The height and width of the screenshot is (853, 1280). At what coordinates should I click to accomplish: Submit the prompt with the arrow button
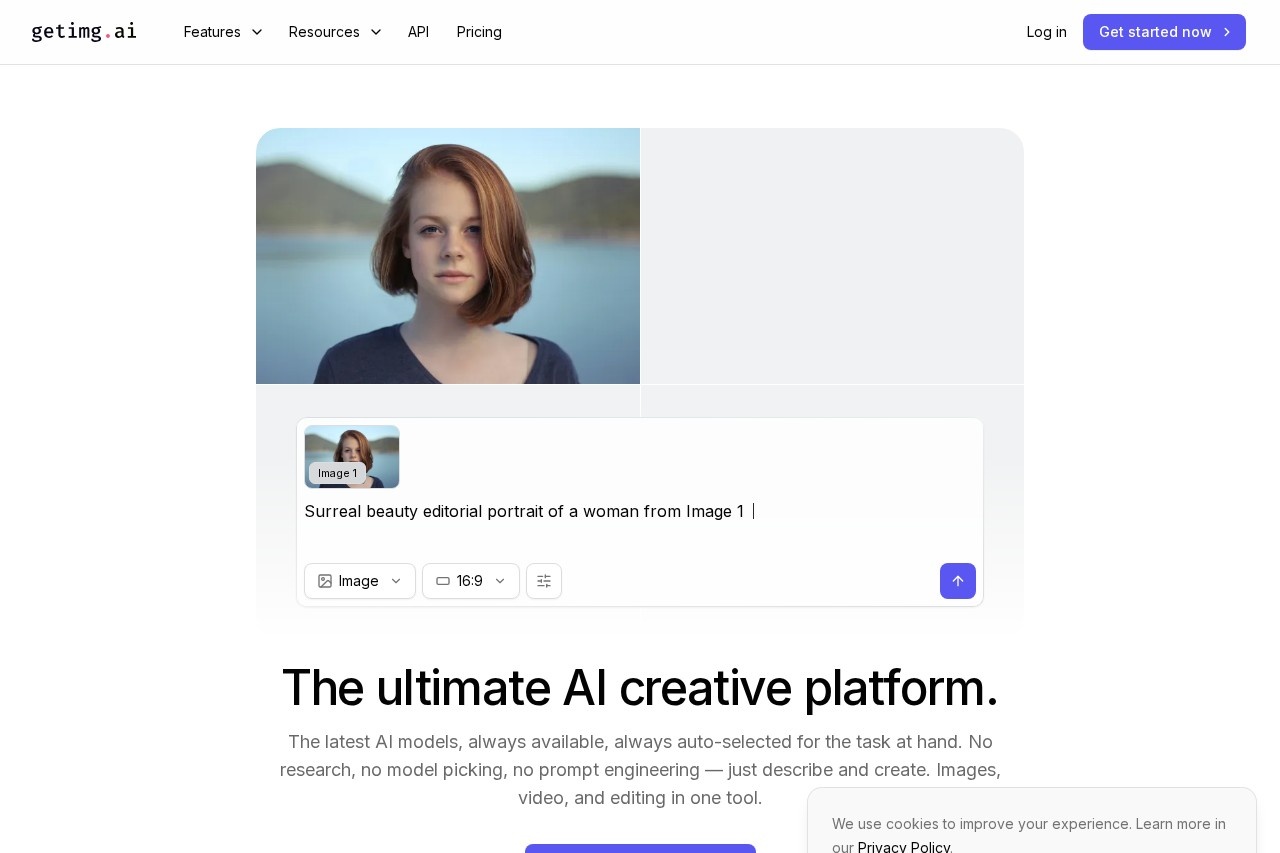point(958,581)
